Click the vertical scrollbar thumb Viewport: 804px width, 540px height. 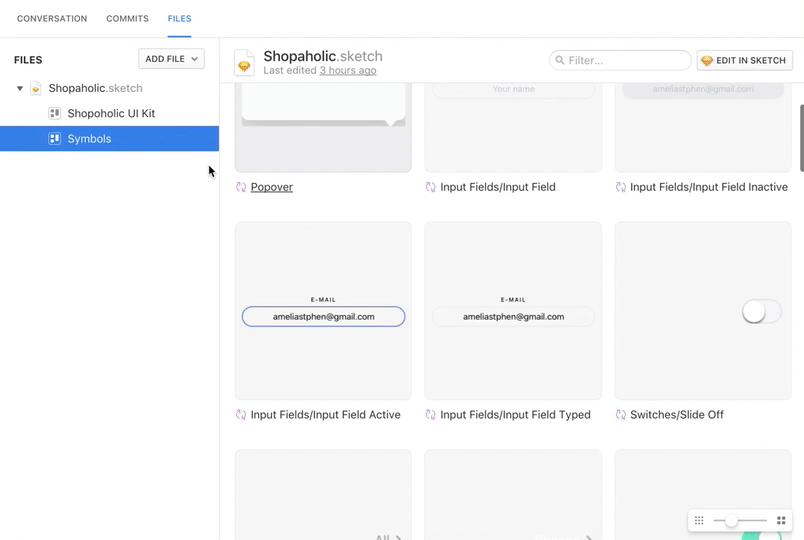pos(801,138)
